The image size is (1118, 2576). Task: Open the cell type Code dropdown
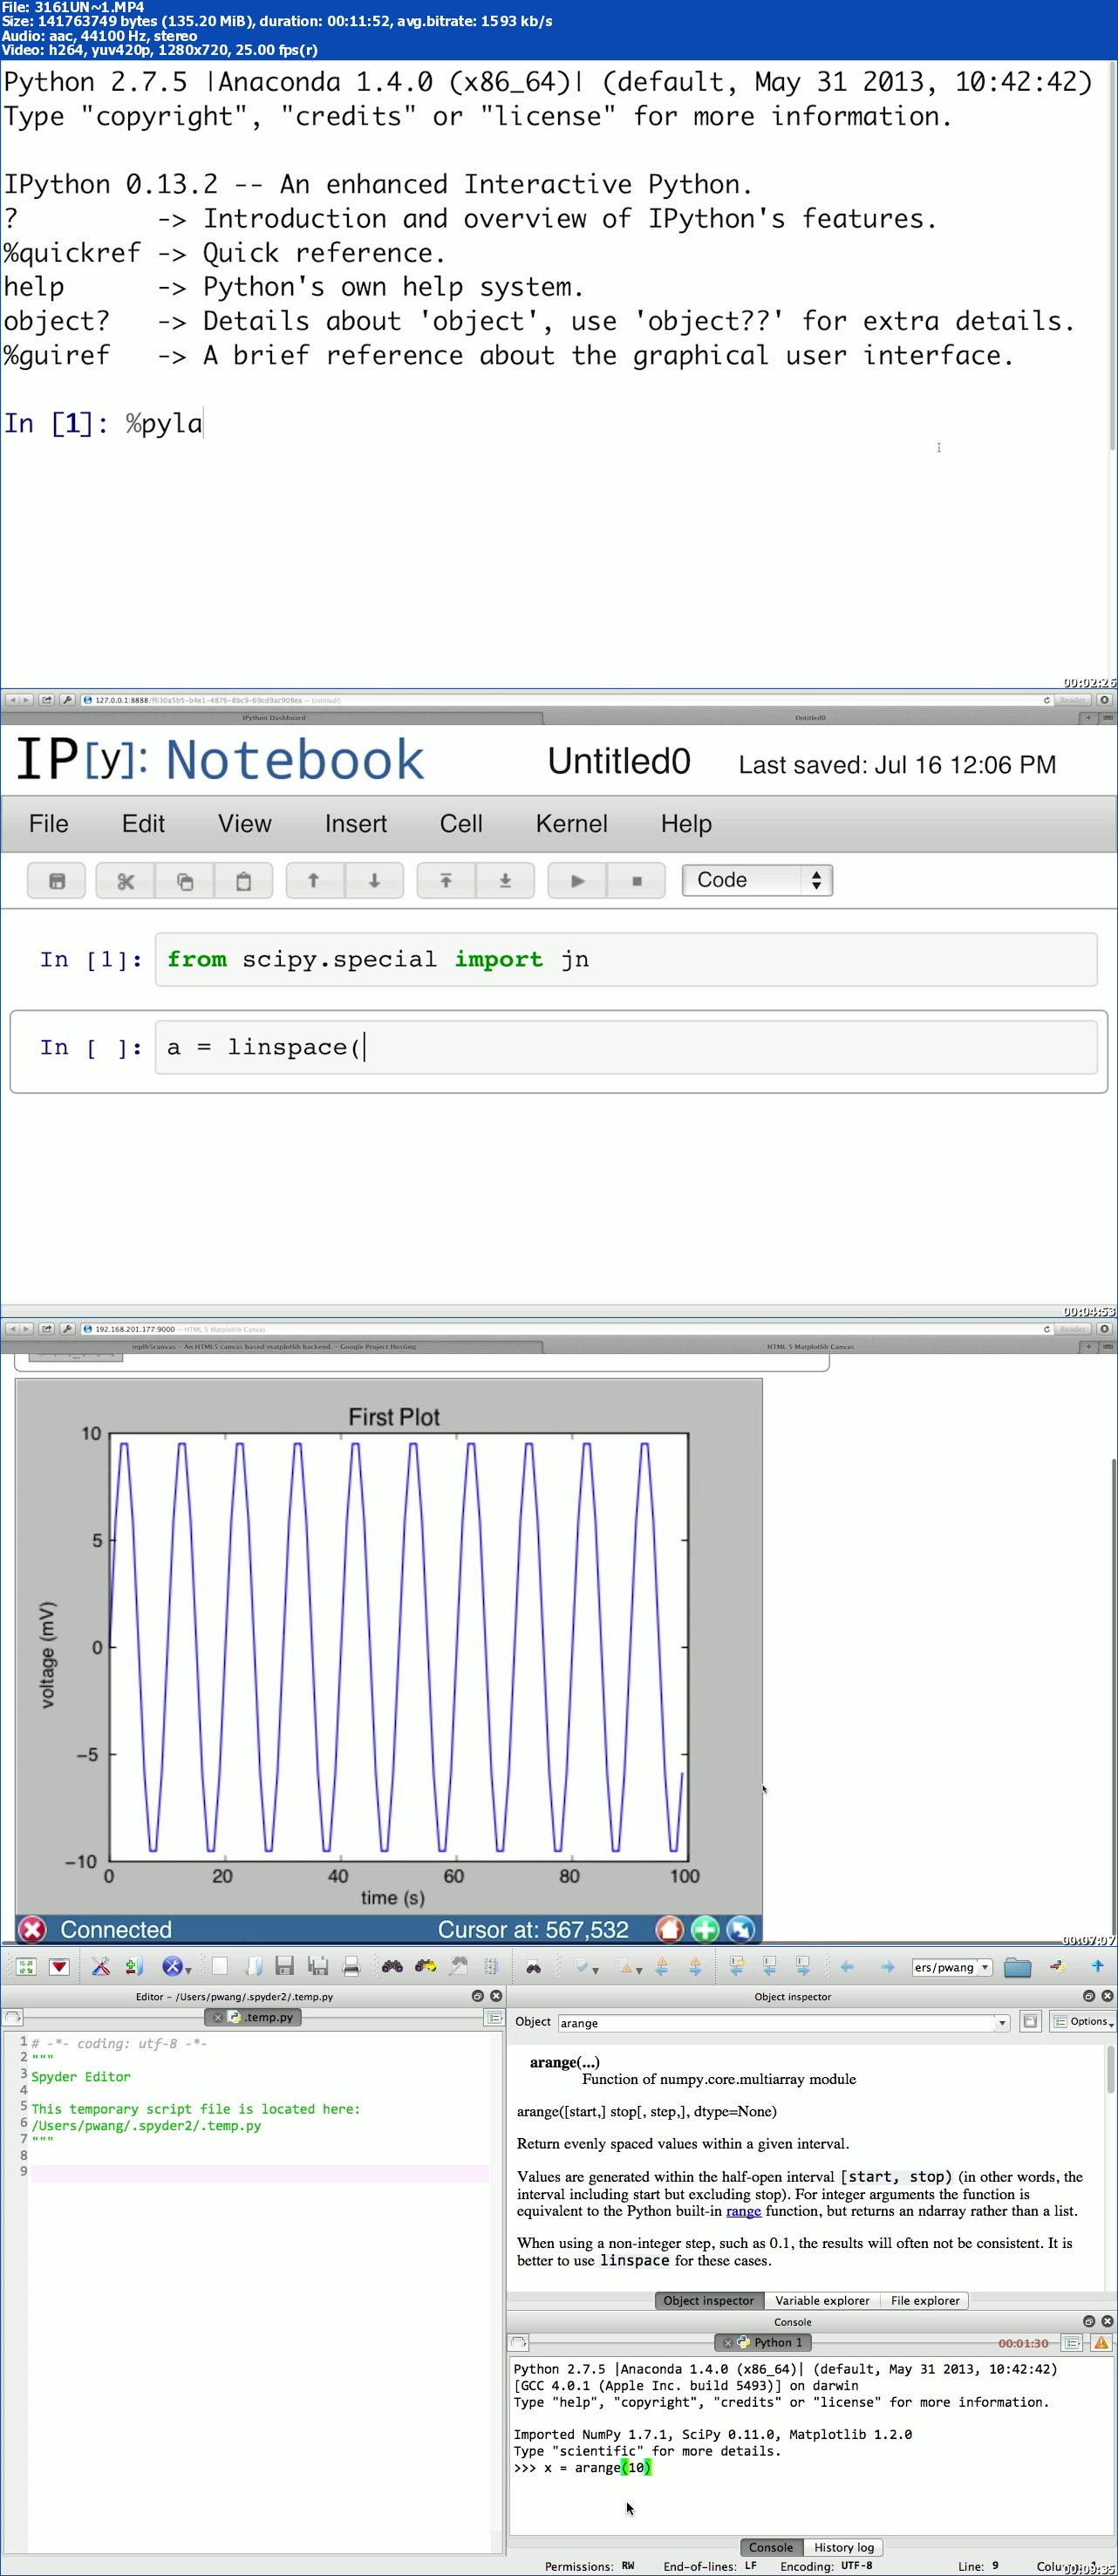pyautogui.click(x=757, y=880)
